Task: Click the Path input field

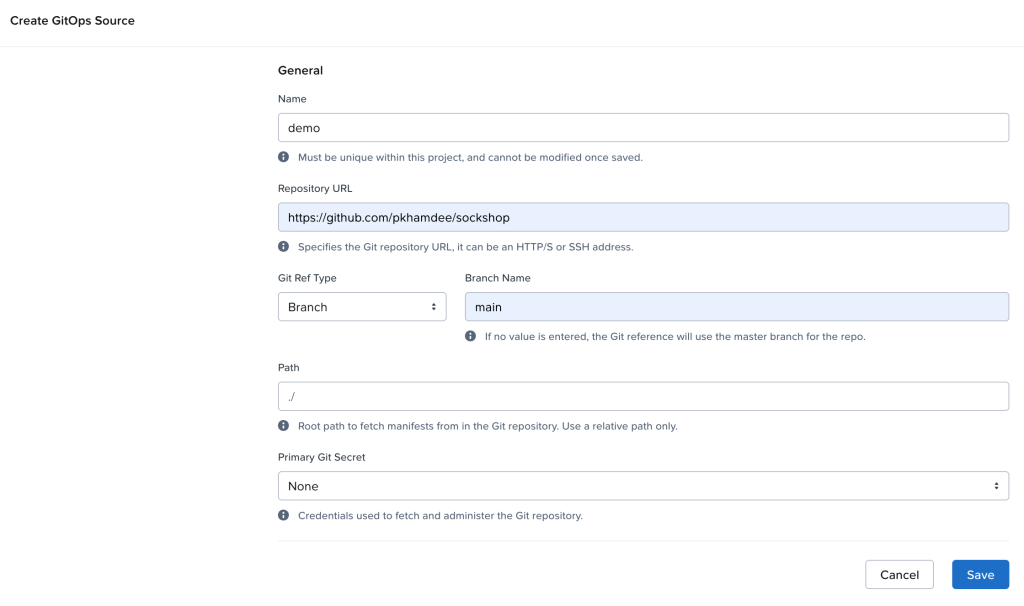Action: pos(643,397)
